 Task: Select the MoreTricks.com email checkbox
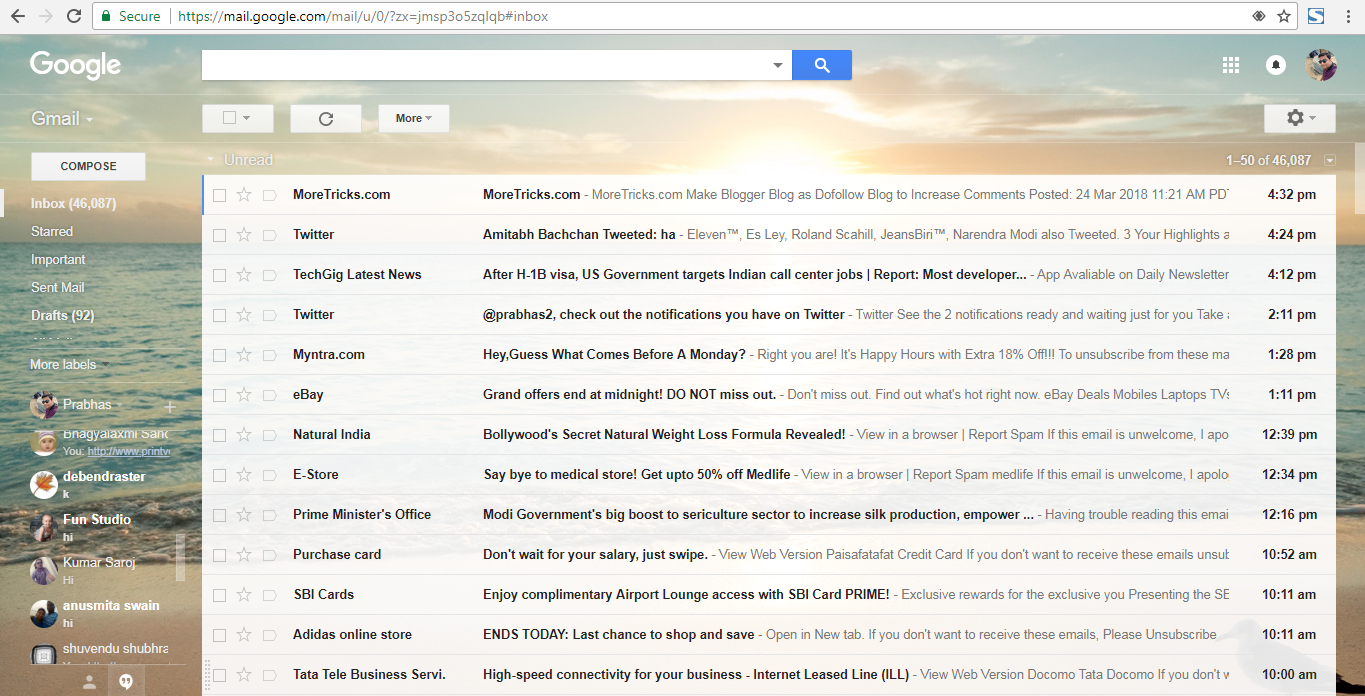tap(219, 195)
